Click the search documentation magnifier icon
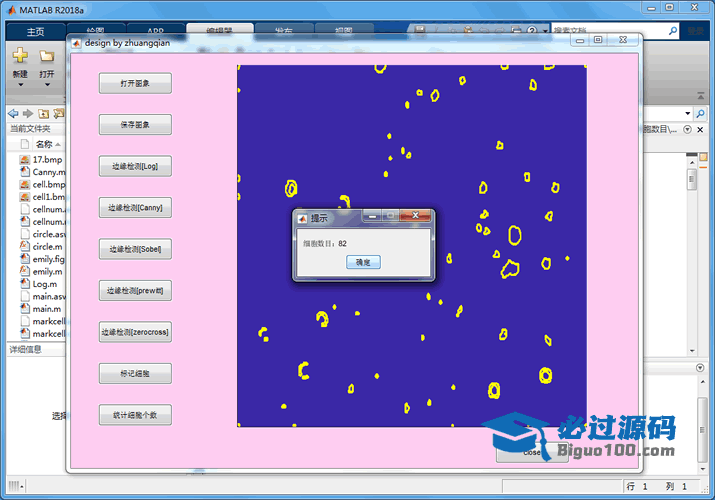The width and height of the screenshot is (715, 500). (x=673, y=31)
